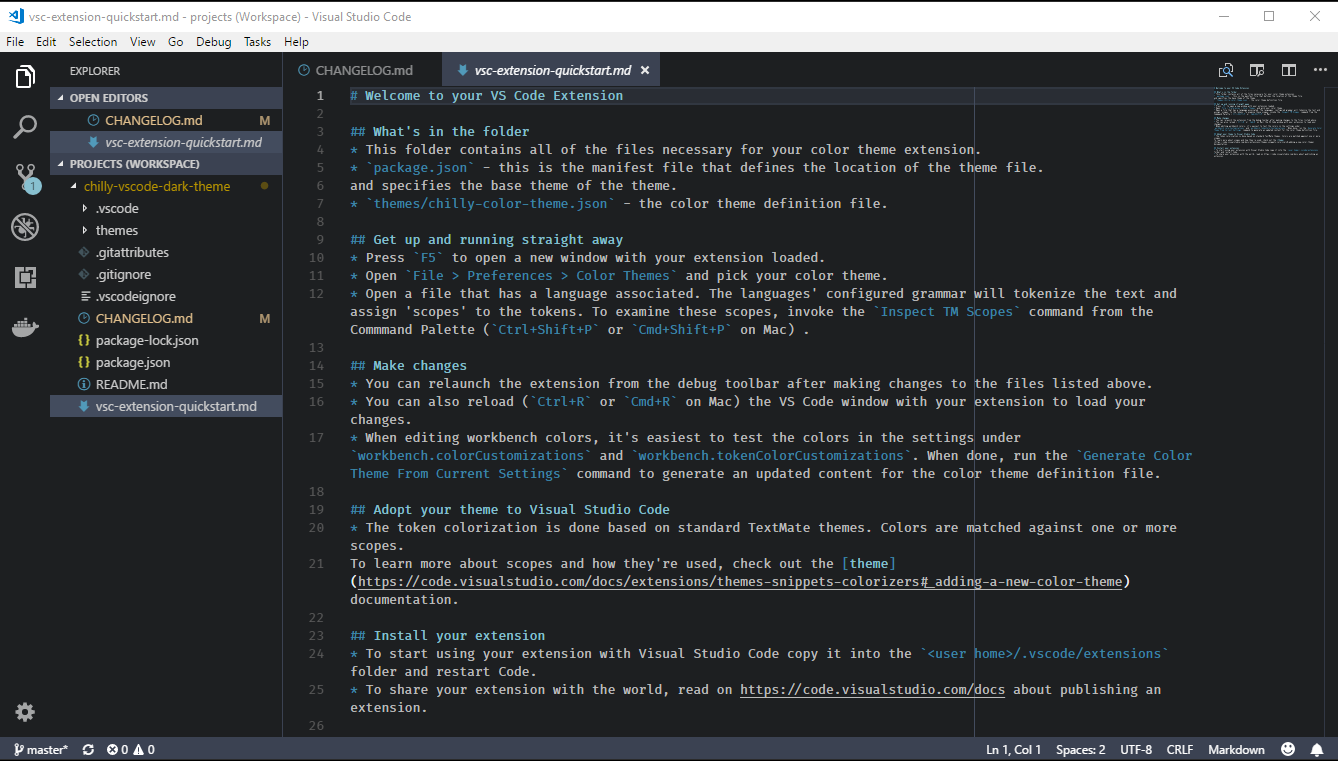Open the Manage gear at the bottom
Viewport: 1338px width, 761px height.
(24, 712)
